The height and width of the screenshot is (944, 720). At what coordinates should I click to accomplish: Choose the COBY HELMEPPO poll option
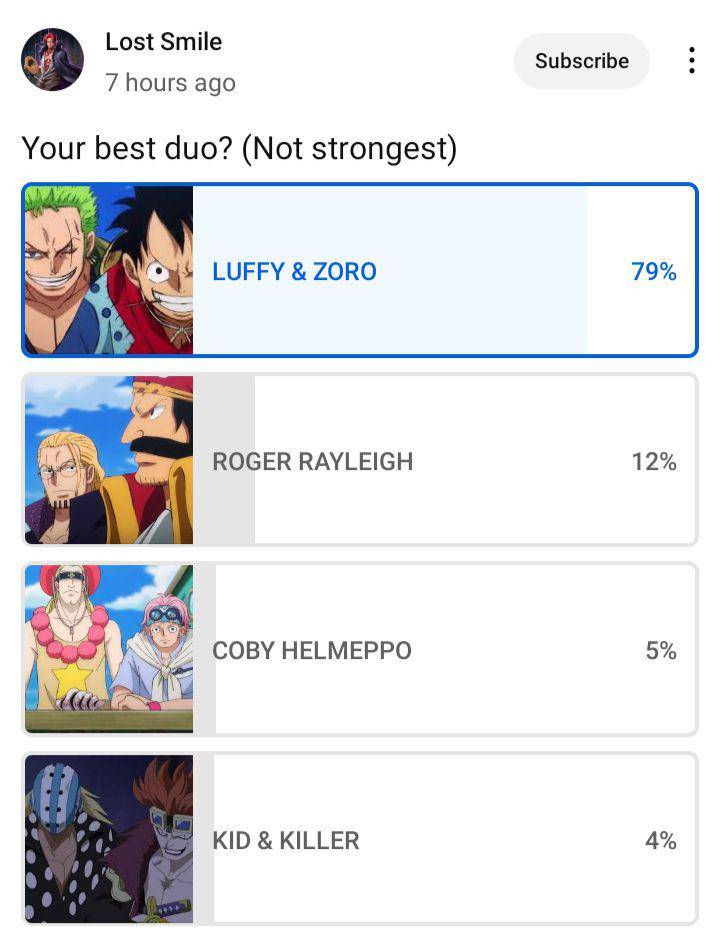(360, 649)
